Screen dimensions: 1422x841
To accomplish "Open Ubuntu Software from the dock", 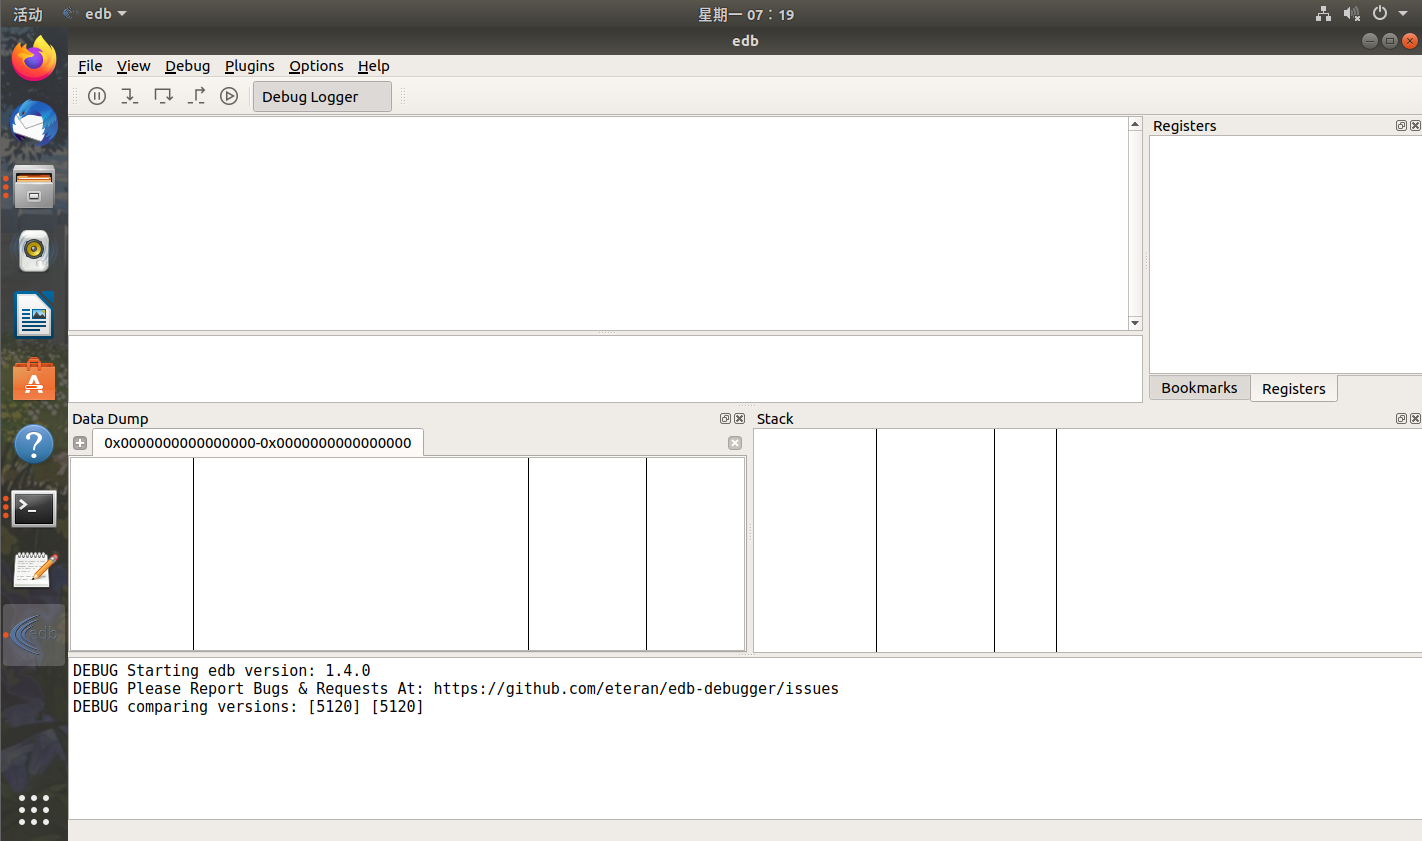I will (x=34, y=379).
